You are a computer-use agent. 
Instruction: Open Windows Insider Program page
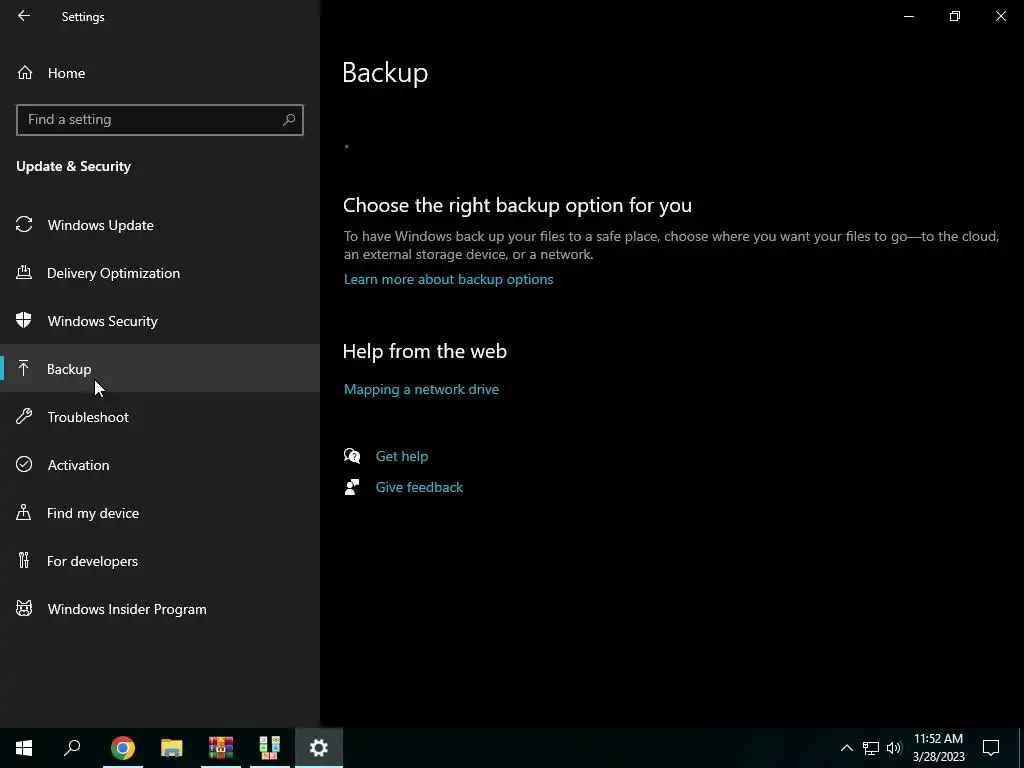(159, 609)
